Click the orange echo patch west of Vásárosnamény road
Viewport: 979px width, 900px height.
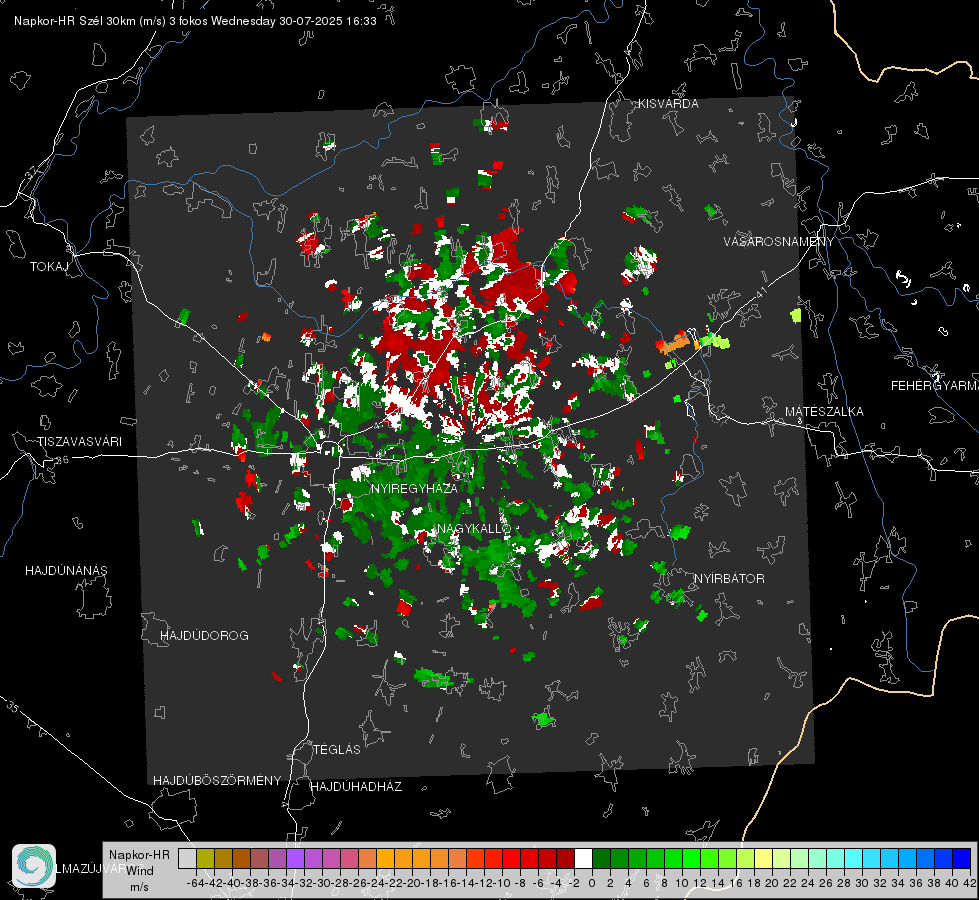tap(673, 342)
